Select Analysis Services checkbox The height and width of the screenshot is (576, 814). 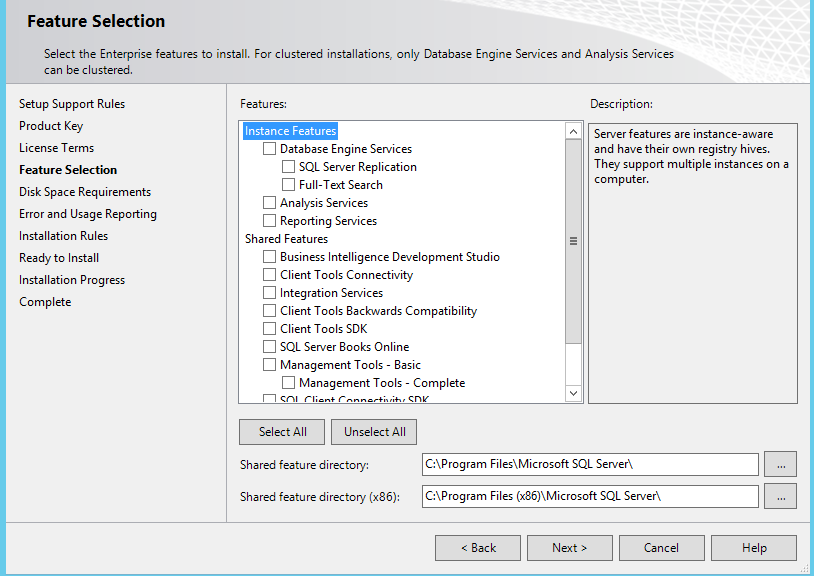(269, 203)
